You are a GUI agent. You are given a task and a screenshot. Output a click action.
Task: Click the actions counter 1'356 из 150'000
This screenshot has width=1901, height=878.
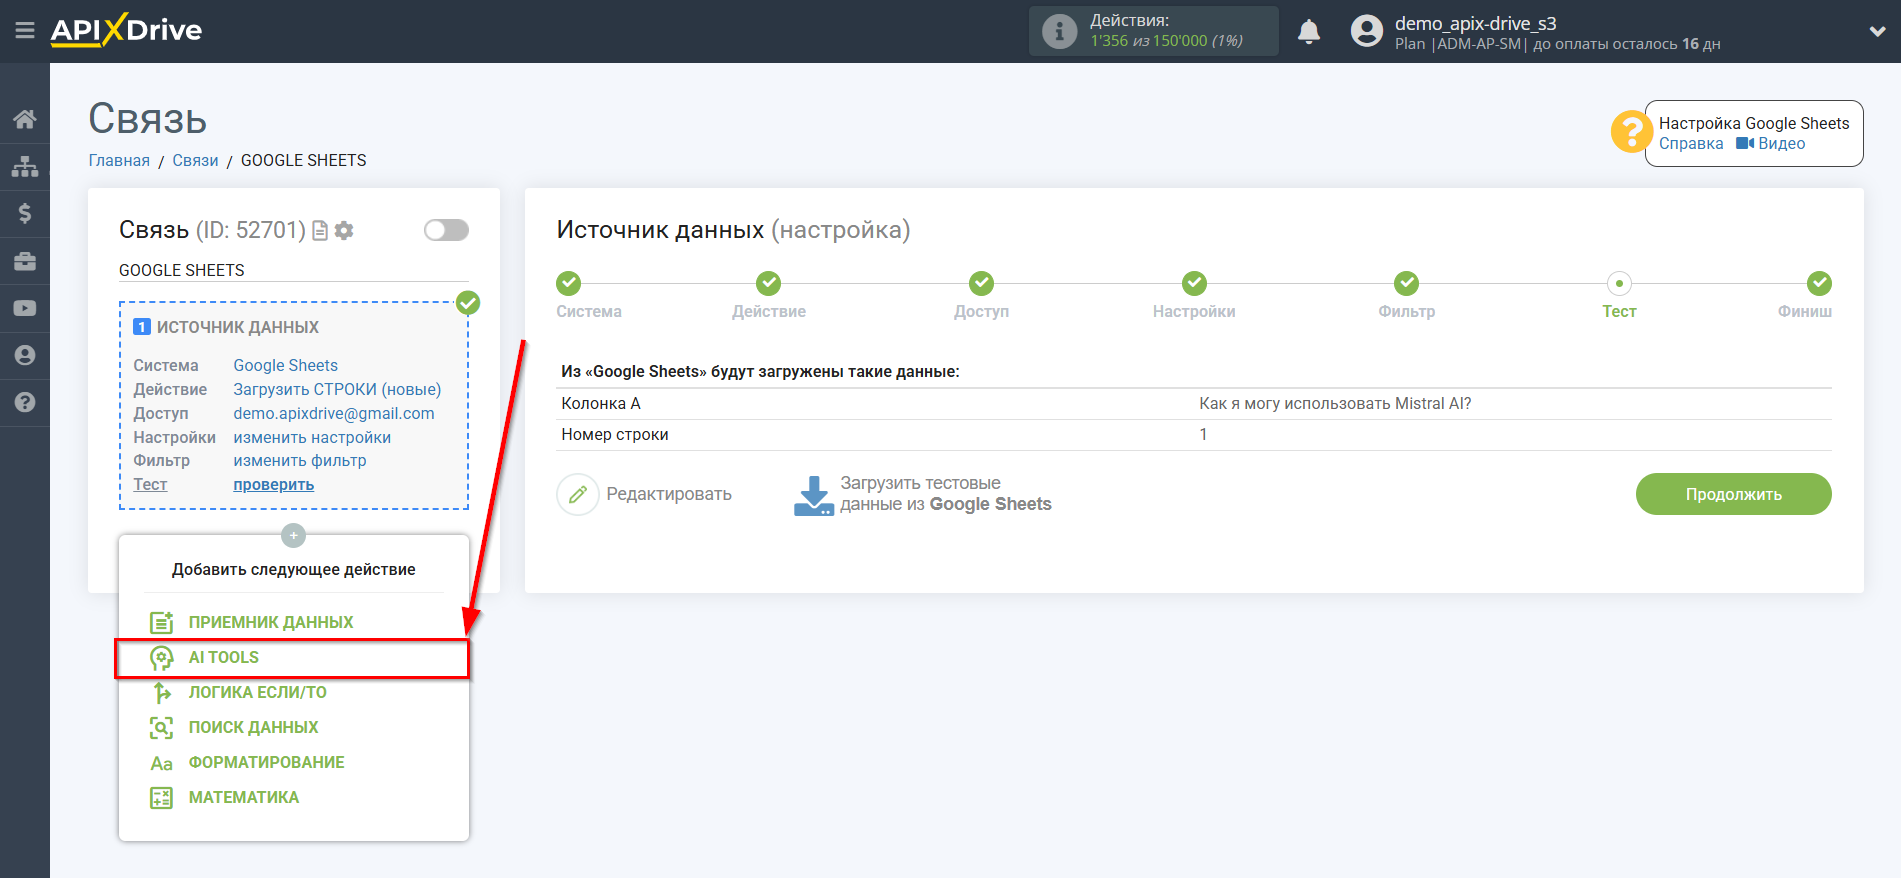coord(1167,41)
